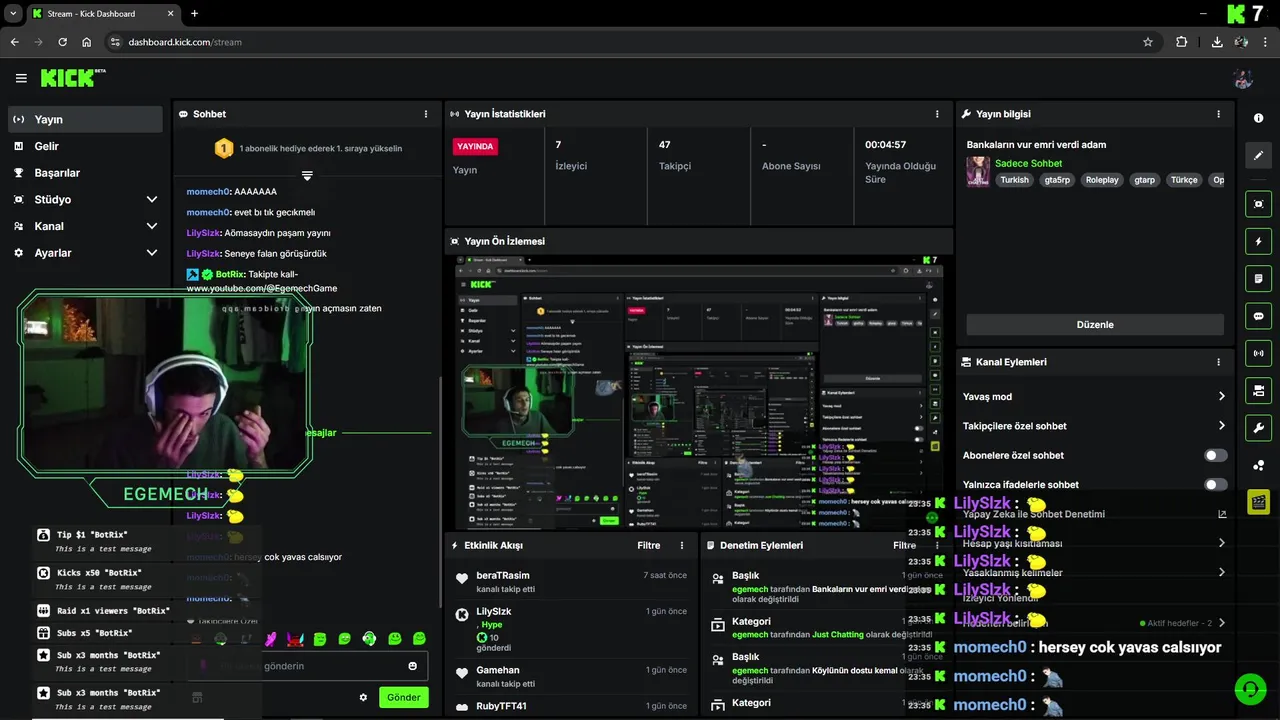
Task: Click beraTRasim in Etkinlik Akışı
Action: click(x=503, y=575)
